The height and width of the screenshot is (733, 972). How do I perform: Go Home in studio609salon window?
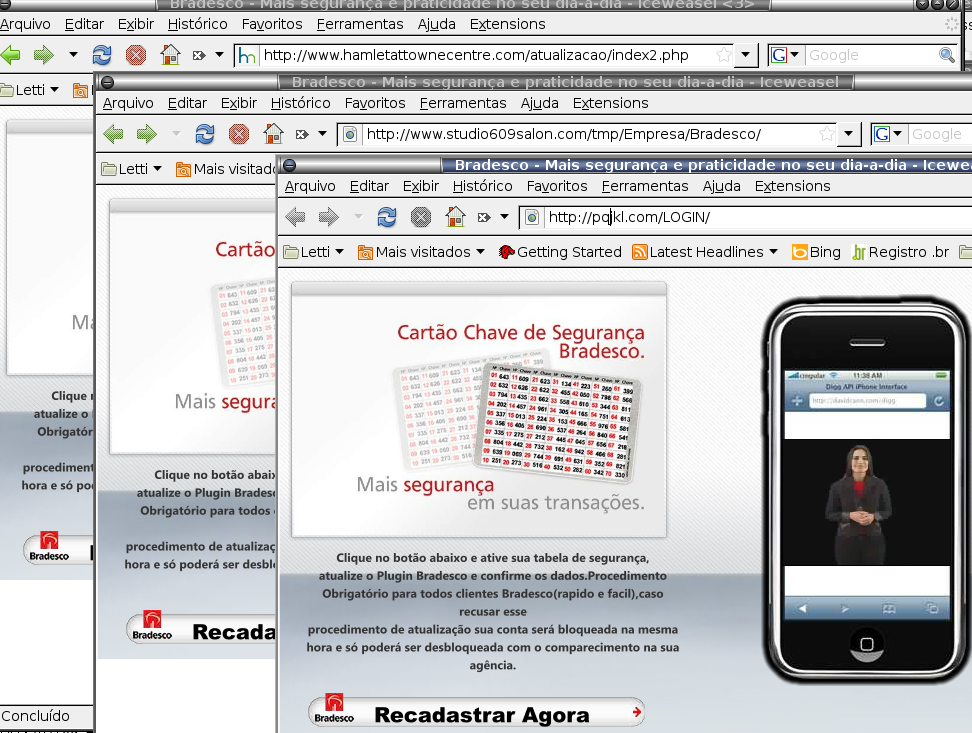(x=273, y=134)
